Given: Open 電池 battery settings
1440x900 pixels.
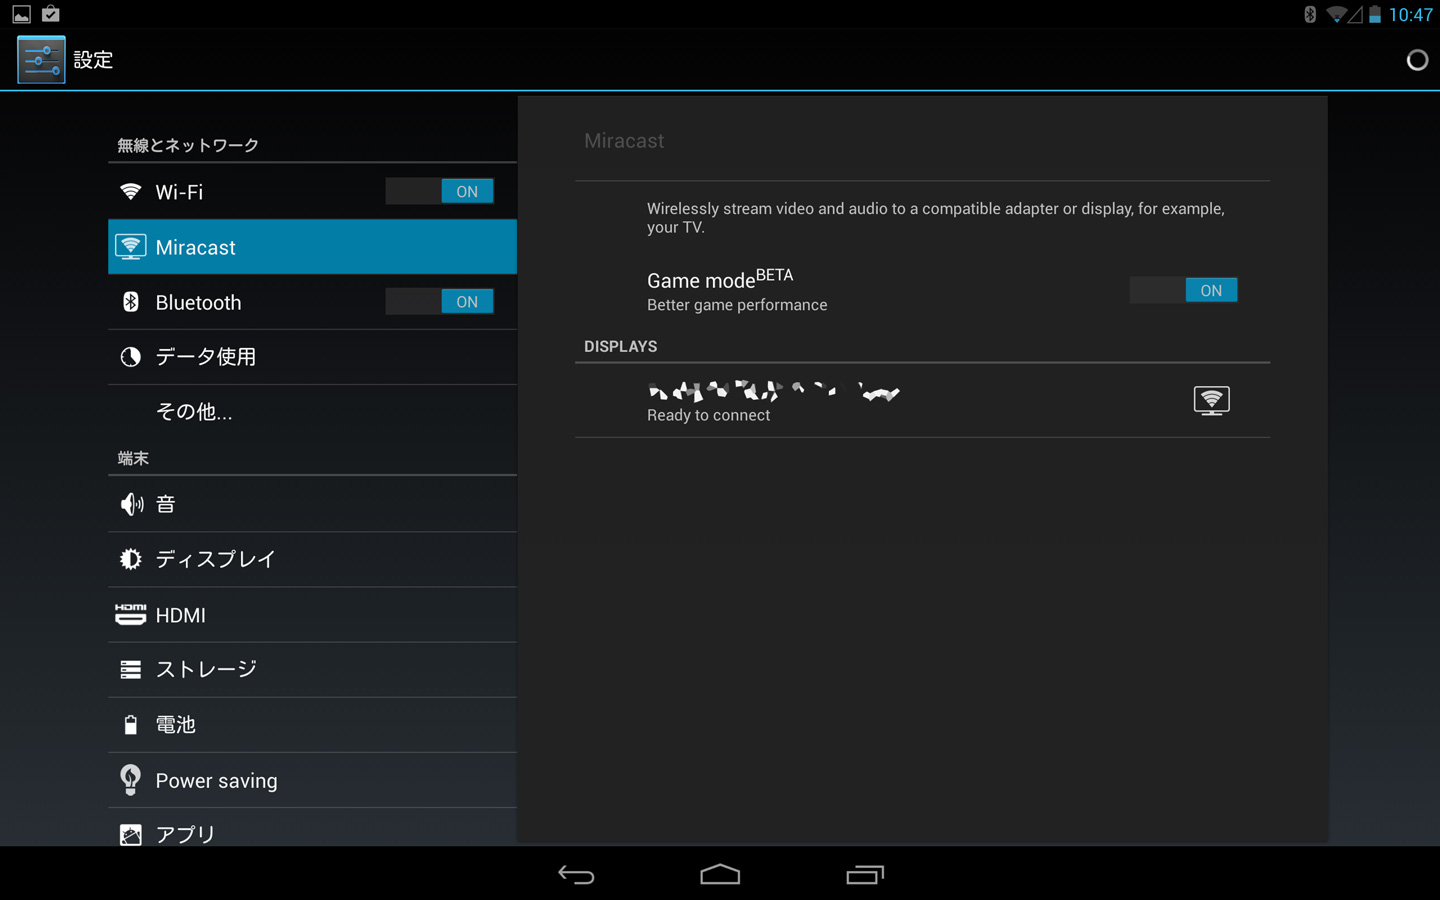Looking at the screenshot, I should (x=176, y=725).
